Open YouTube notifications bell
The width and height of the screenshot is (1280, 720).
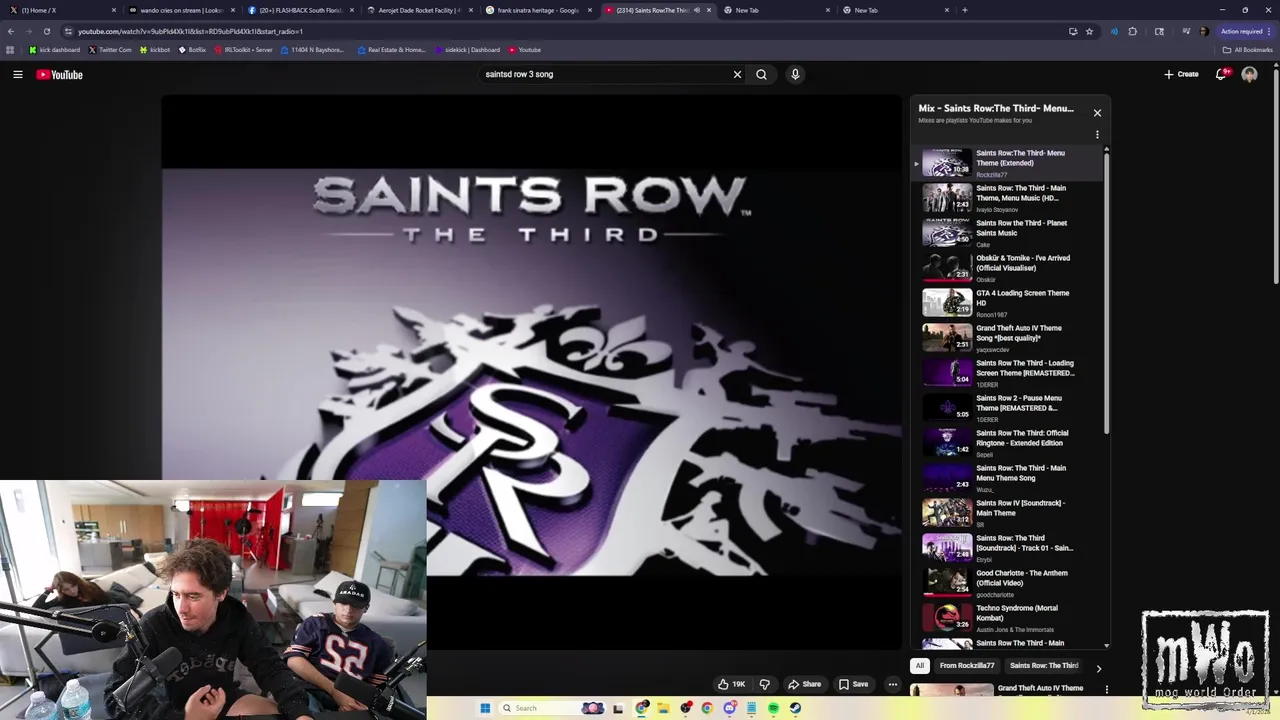click(1222, 74)
